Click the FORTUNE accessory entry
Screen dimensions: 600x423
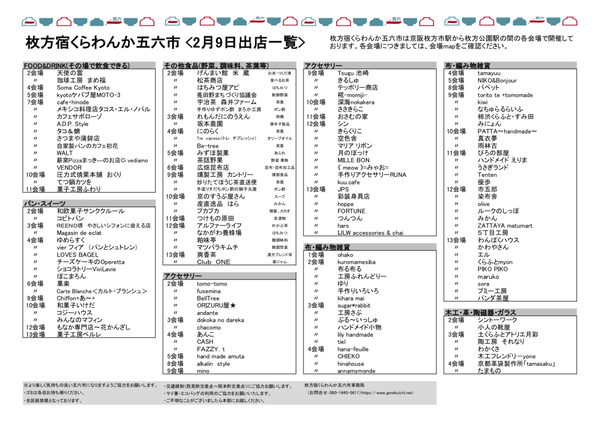pos(353,211)
